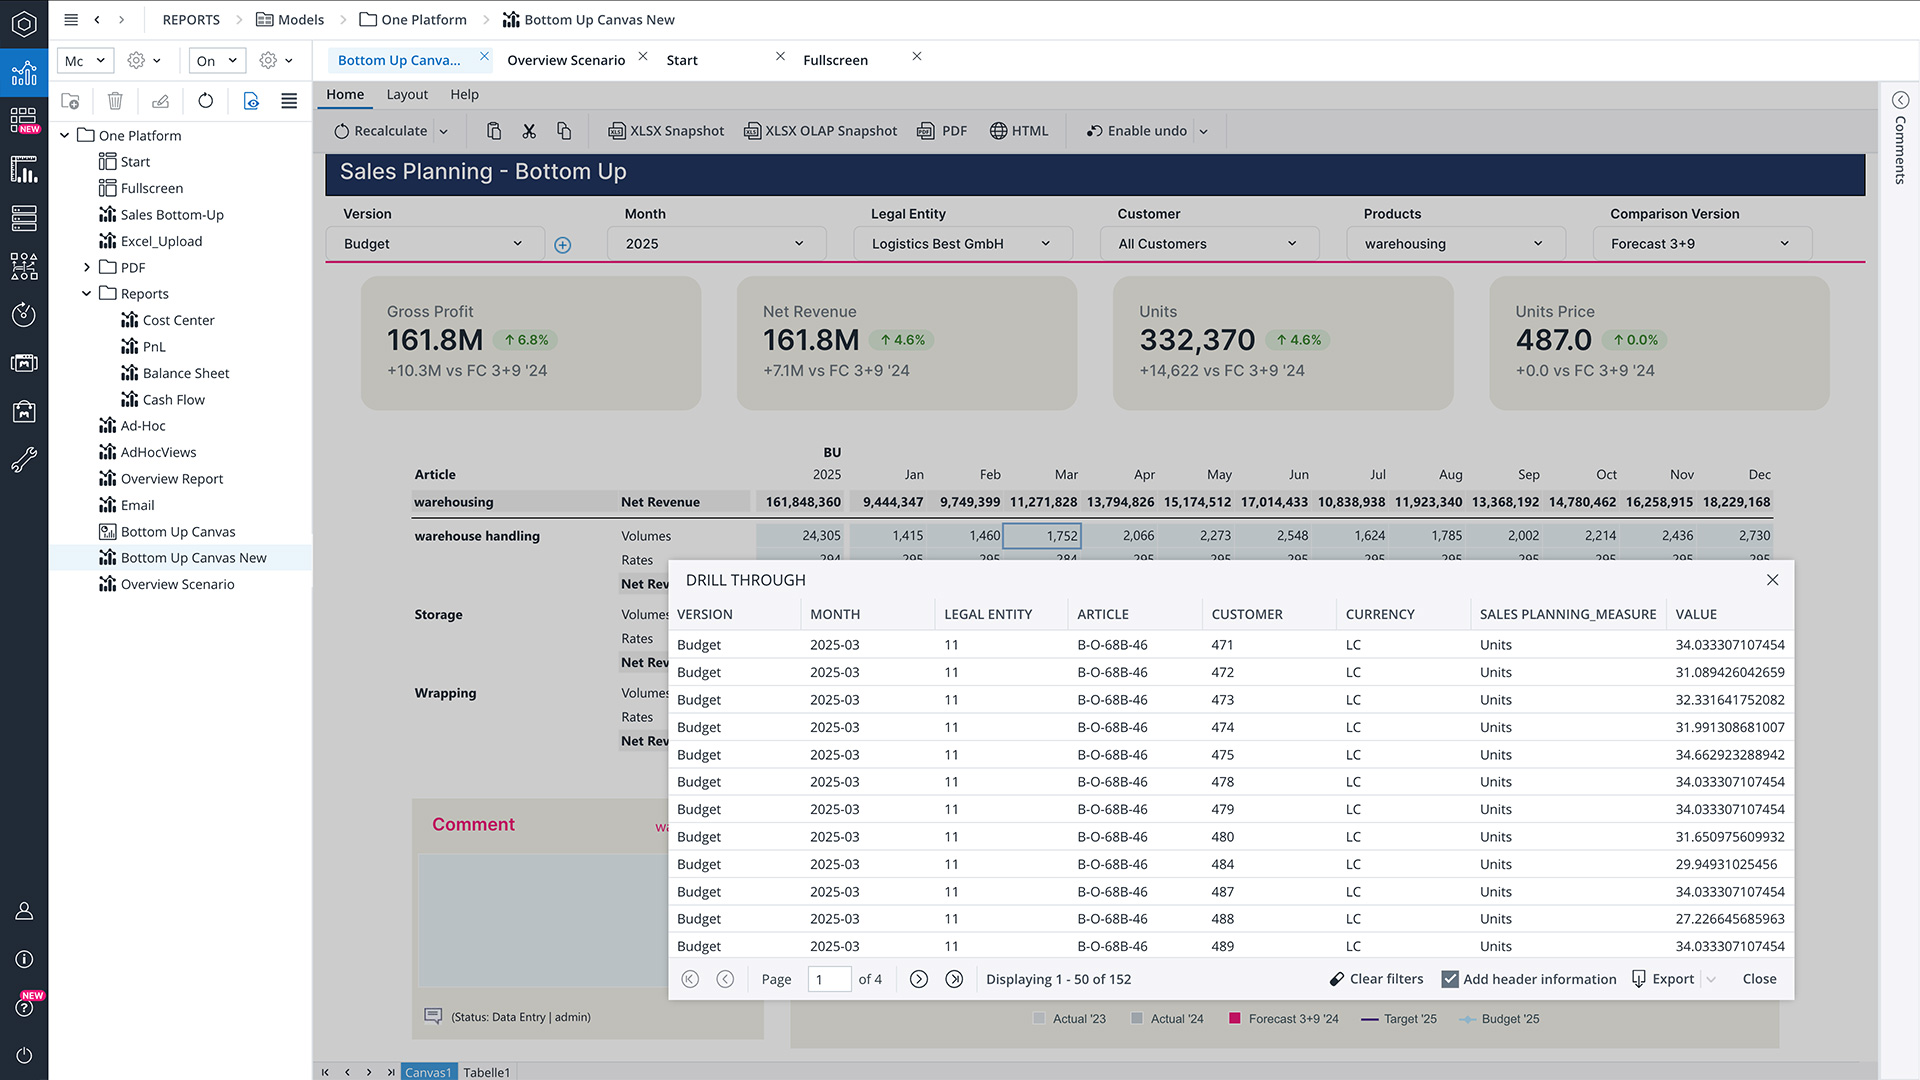Click the Clear filters button

pyautogui.click(x=1376, y=979)
